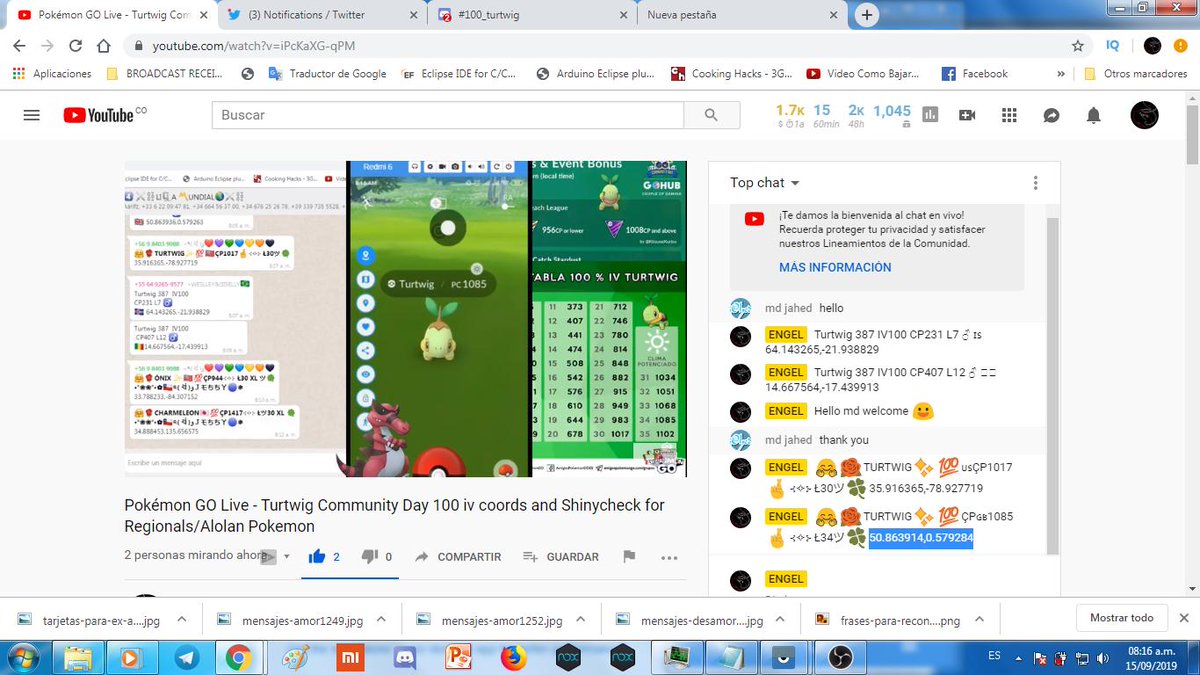This screenshot has height=675, width=1200.
Task: Open the notifications bell
Action: pyautogui.click(x=1094, y=115)
